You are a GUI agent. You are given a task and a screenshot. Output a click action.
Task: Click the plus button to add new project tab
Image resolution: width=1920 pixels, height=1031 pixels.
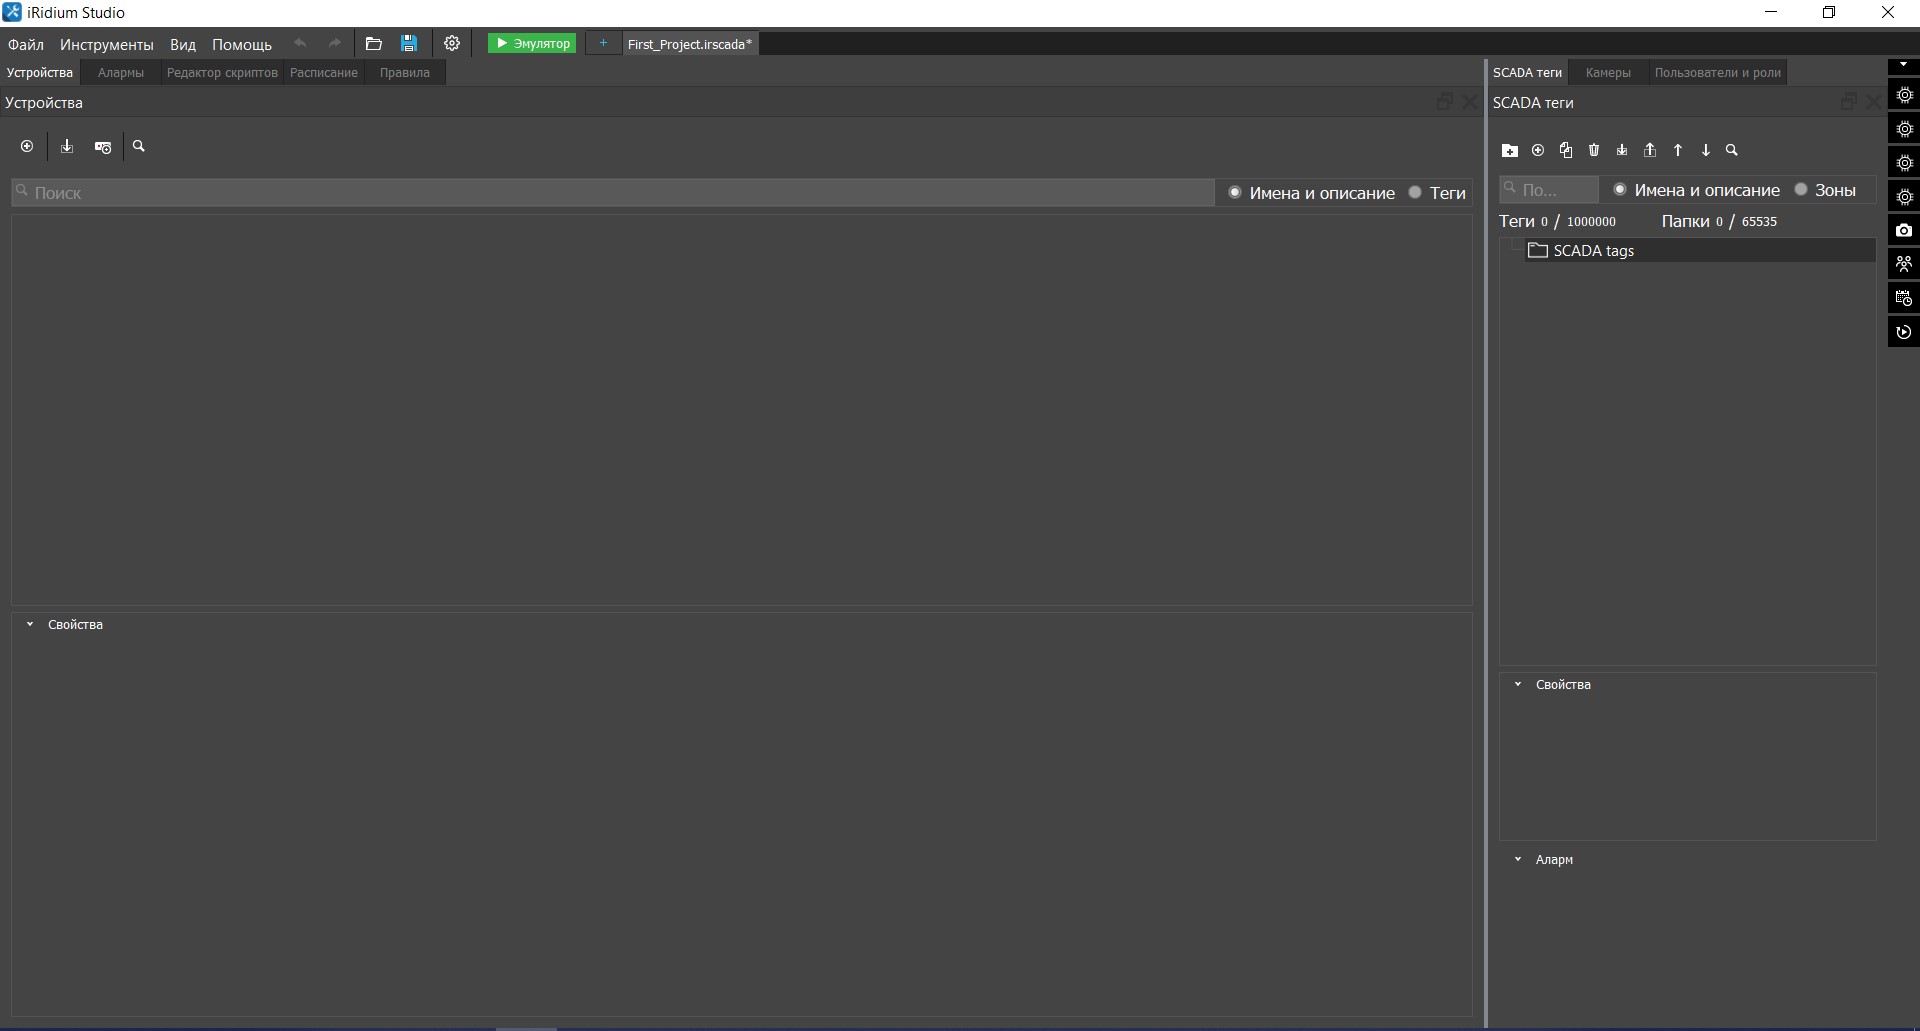coord(603,44)
